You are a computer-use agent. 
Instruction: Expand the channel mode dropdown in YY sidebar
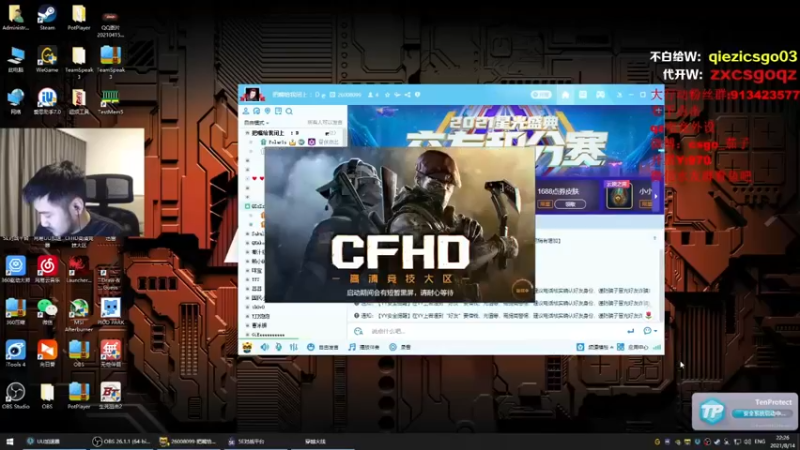coord(256,122)
